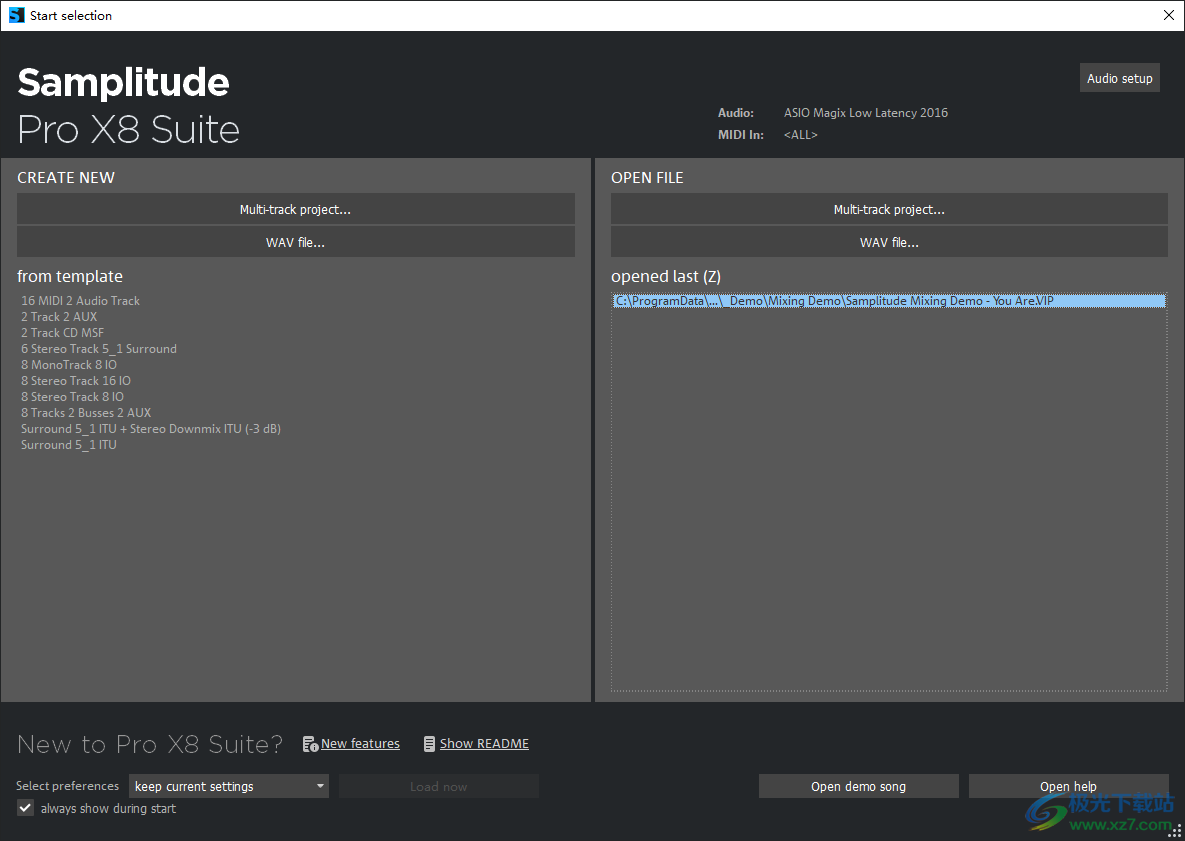Close the Start selection dialog
This screenshot has height=841, width=1185.
click(1168, 15)
